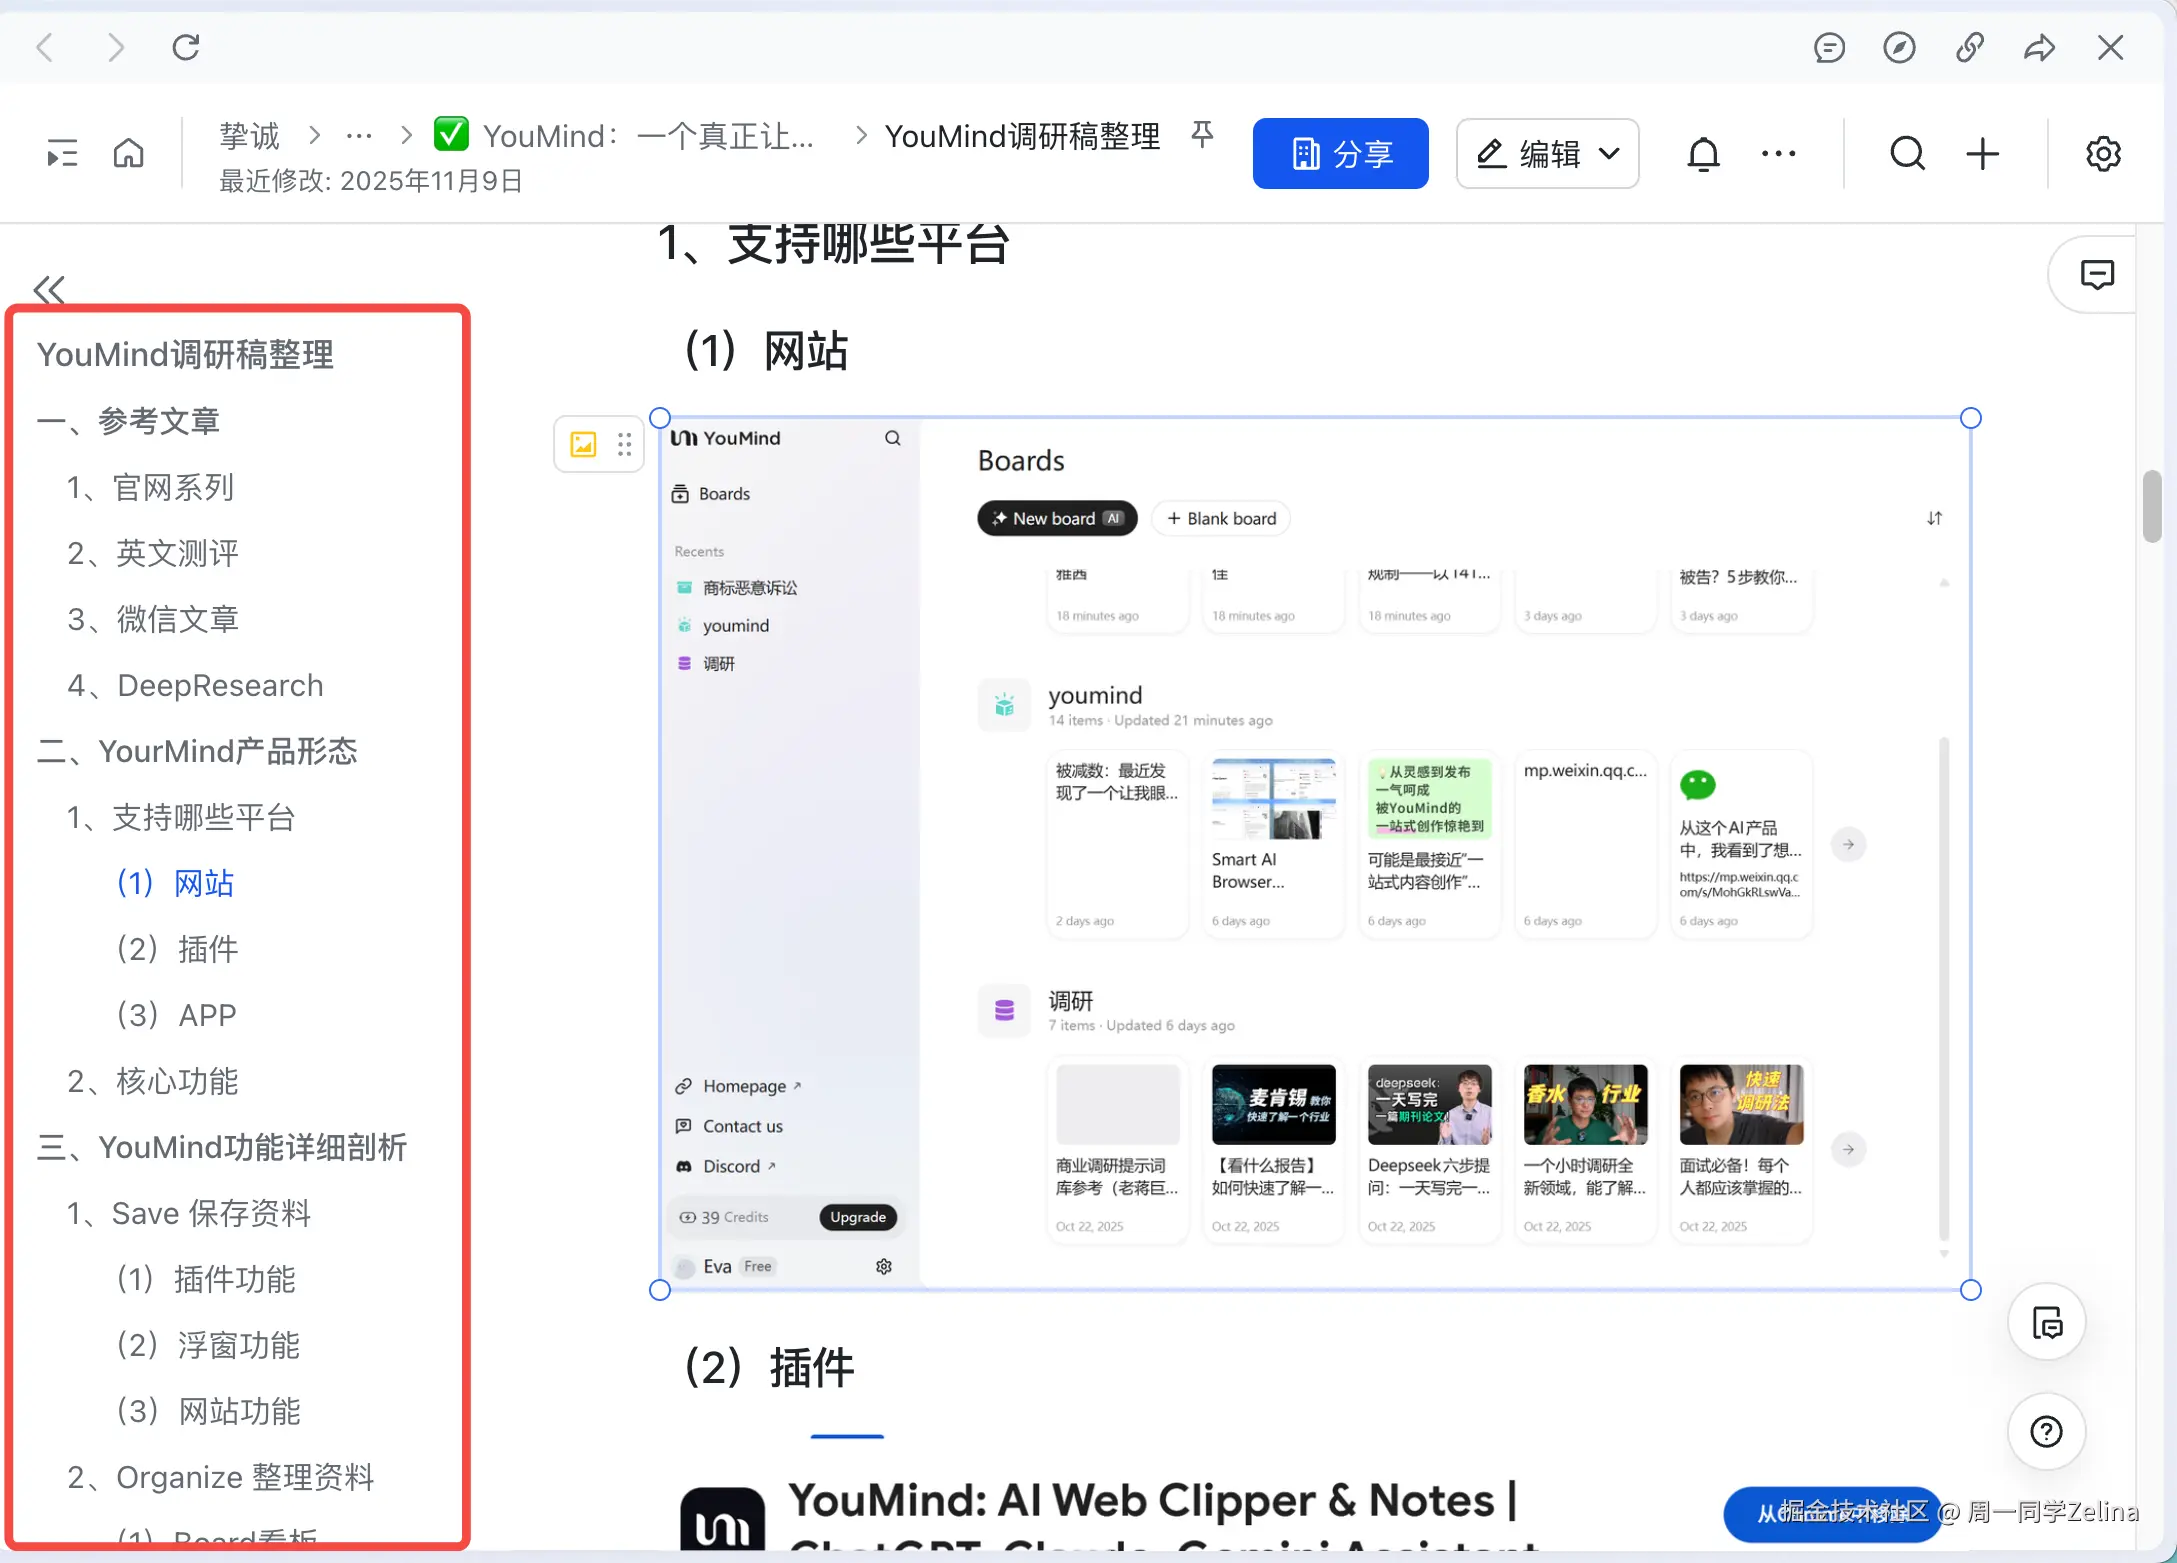Go forward using the forward arrow
The width and height of the screenshot is (2177, 1563).
tap(116, 47)
